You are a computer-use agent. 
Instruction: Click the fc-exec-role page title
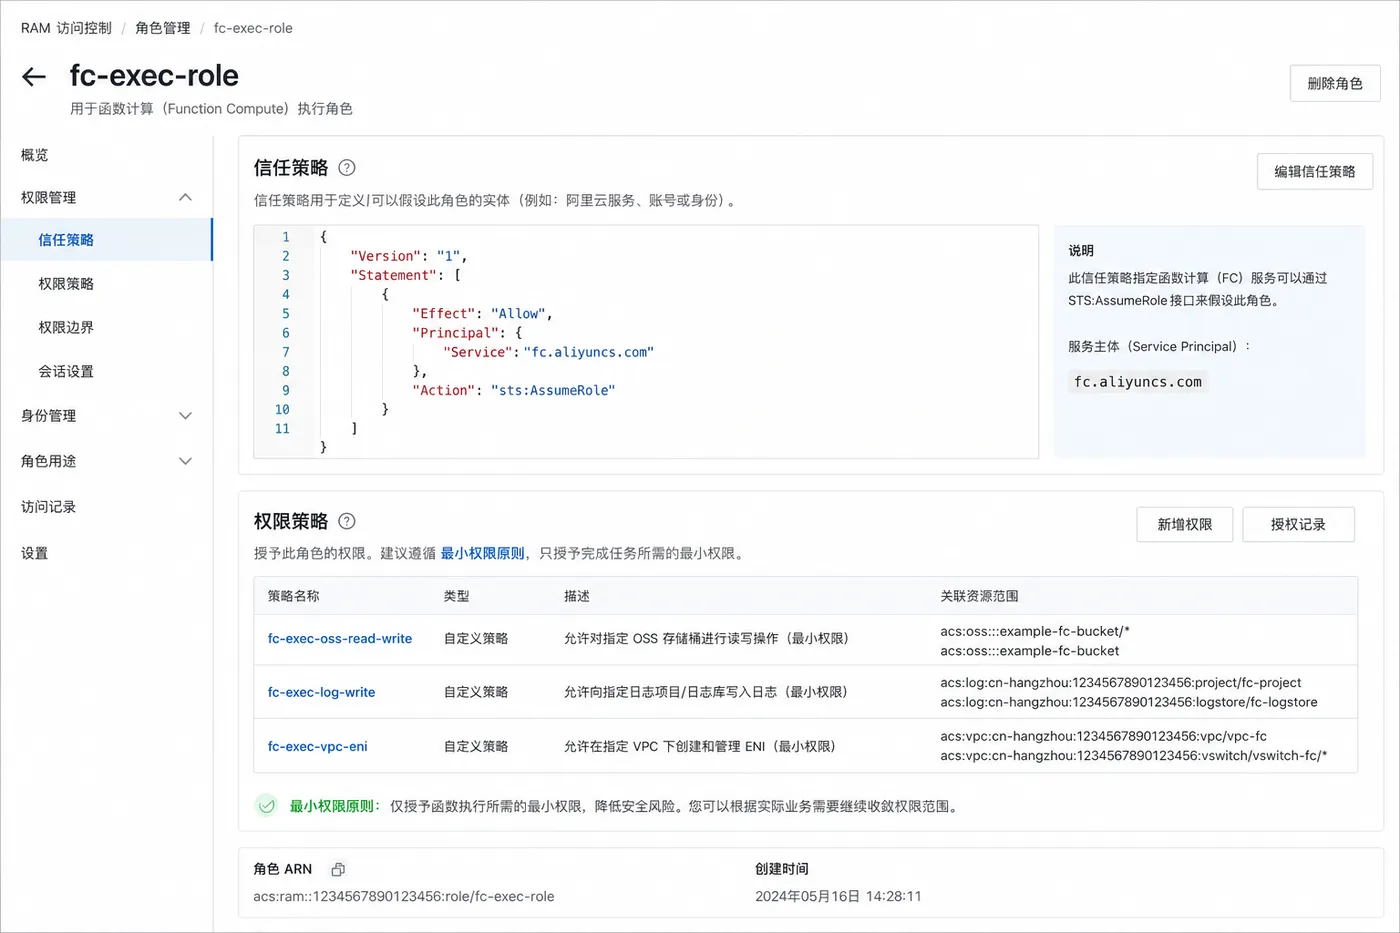click(154, 76)
